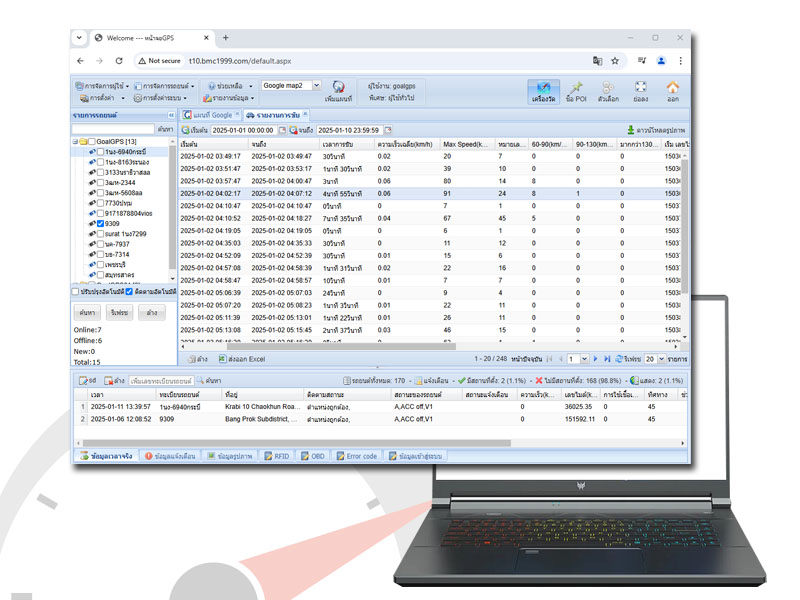
Task: Open the RFID tab
Action: [x=277, y=456]
